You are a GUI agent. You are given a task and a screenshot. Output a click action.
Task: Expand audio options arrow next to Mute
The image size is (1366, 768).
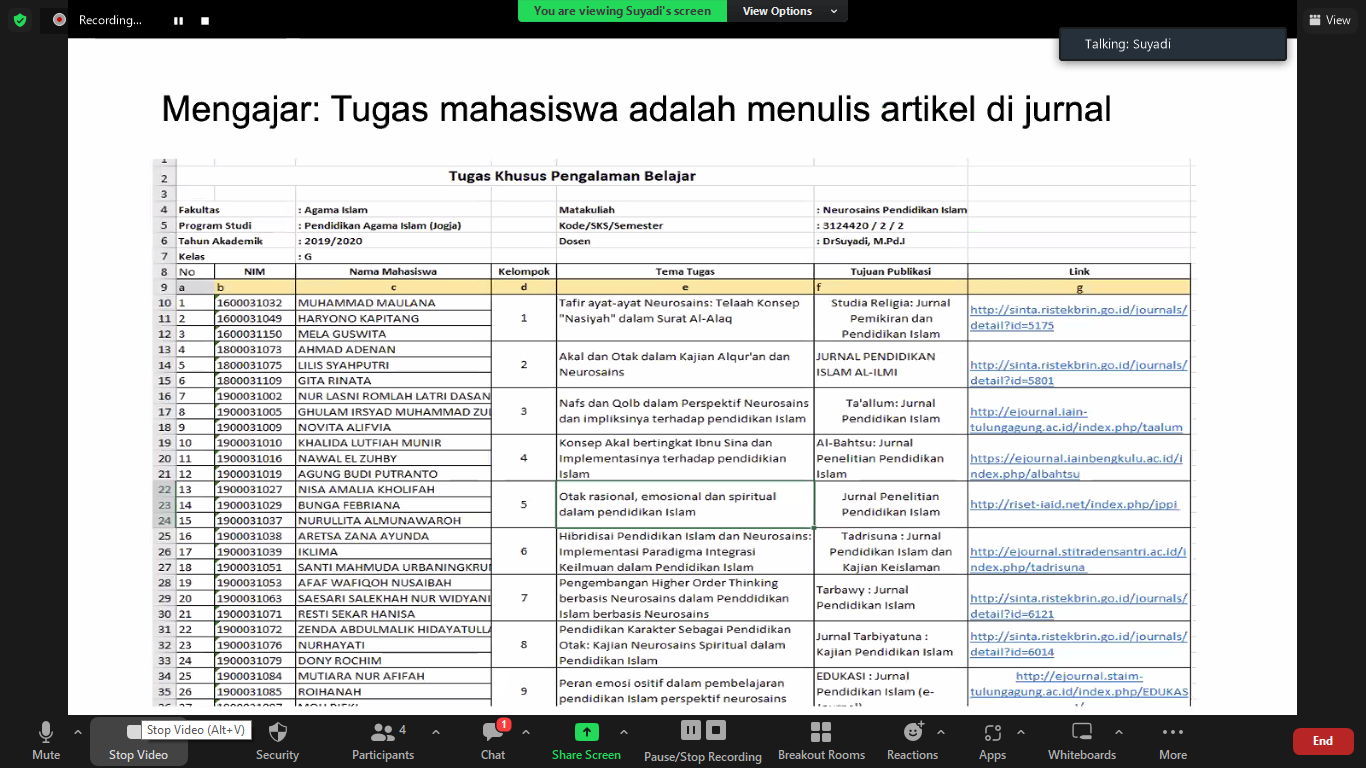point(78,732)
